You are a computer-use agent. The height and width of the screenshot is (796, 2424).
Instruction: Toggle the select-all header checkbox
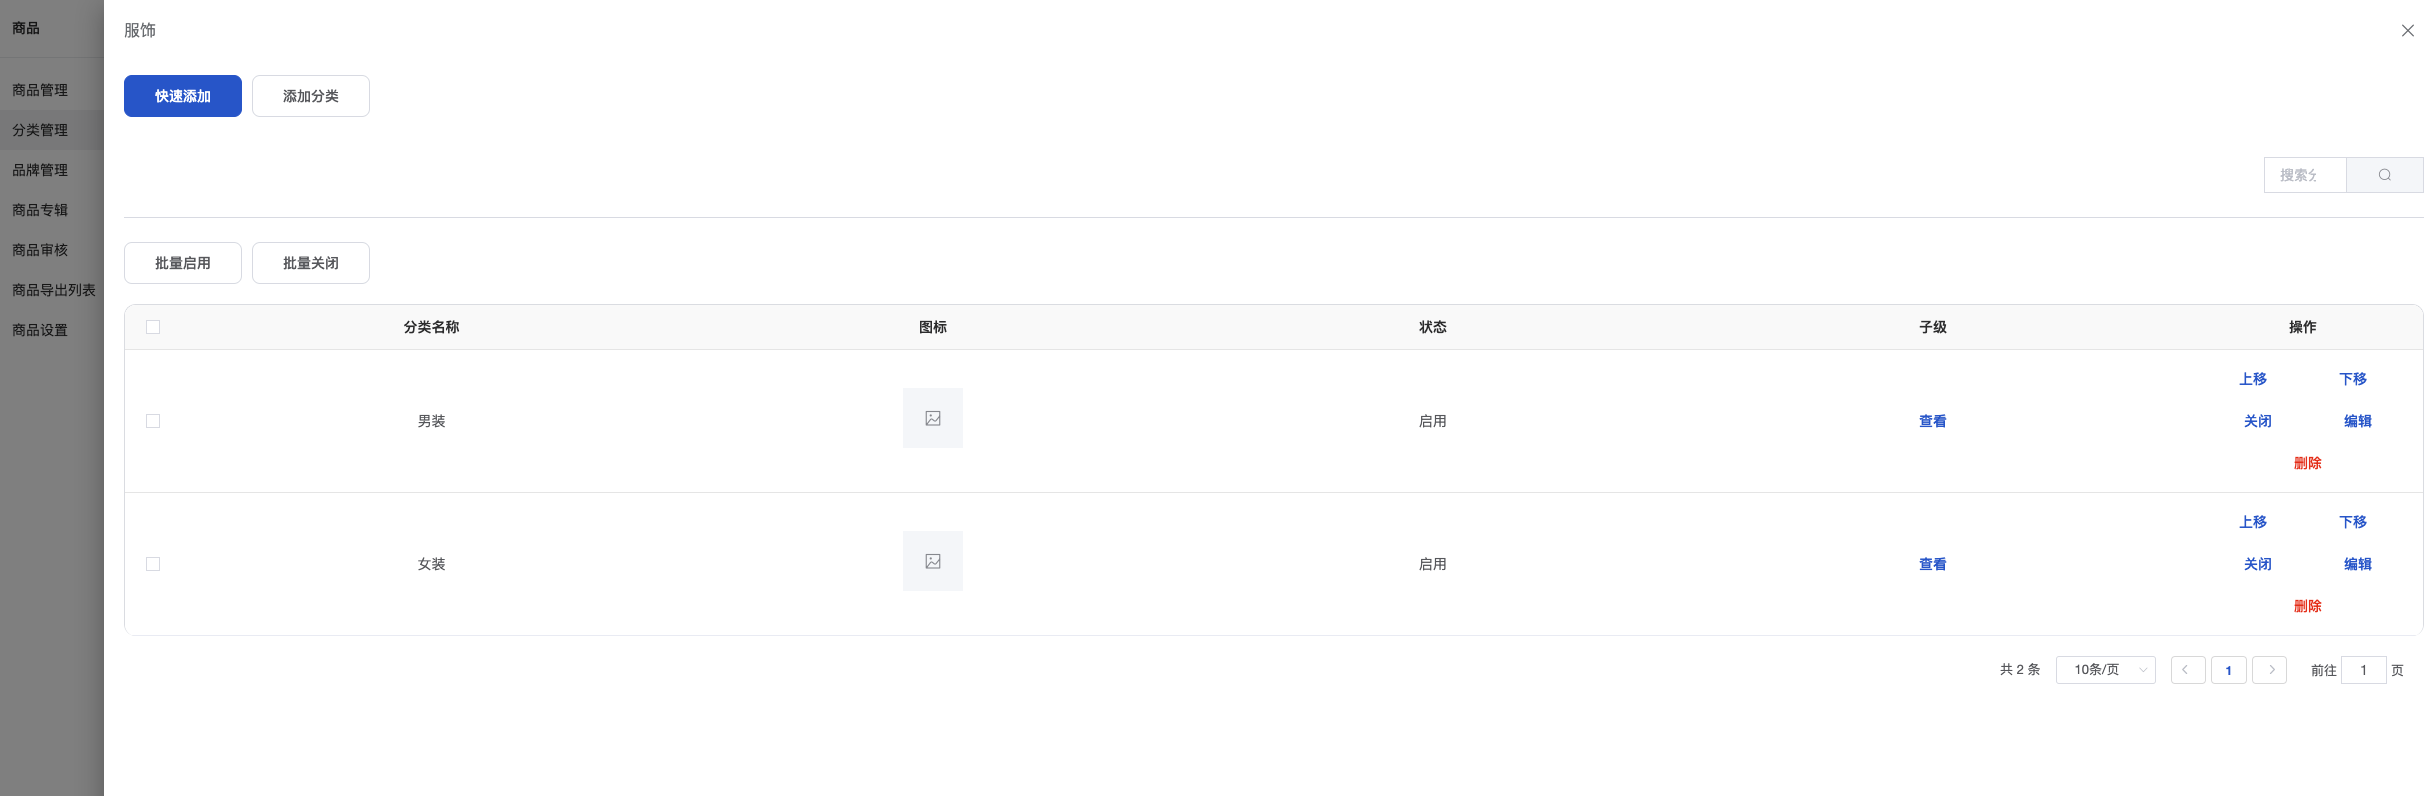click(x=153, y=327)
